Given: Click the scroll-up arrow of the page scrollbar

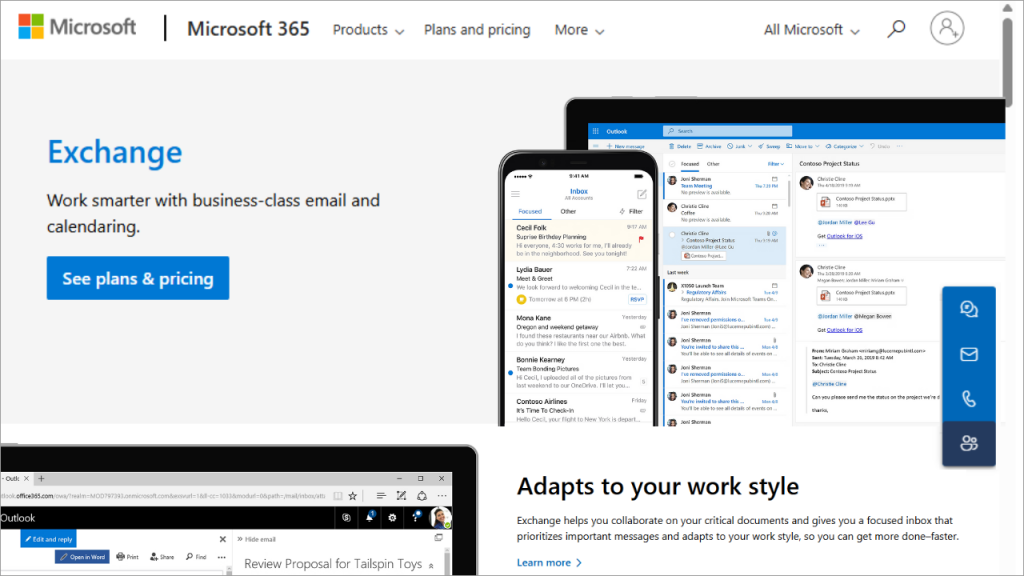Looking at the screenshot, I should 1008,8.
